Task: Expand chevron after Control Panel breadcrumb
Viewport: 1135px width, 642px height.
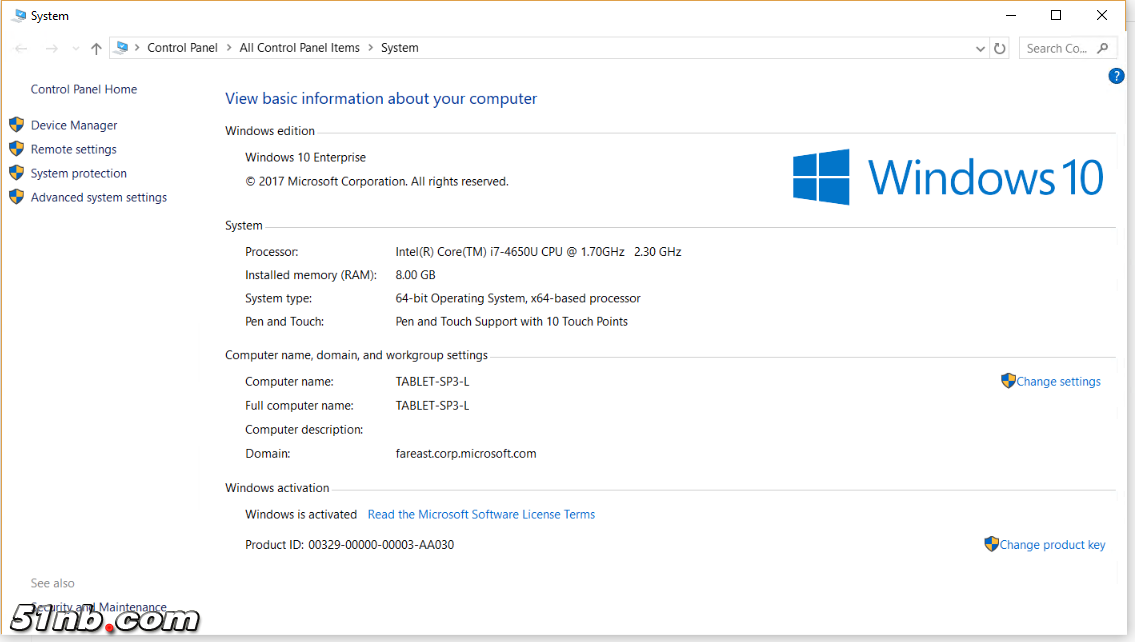Action: click(x=229, y=48)
